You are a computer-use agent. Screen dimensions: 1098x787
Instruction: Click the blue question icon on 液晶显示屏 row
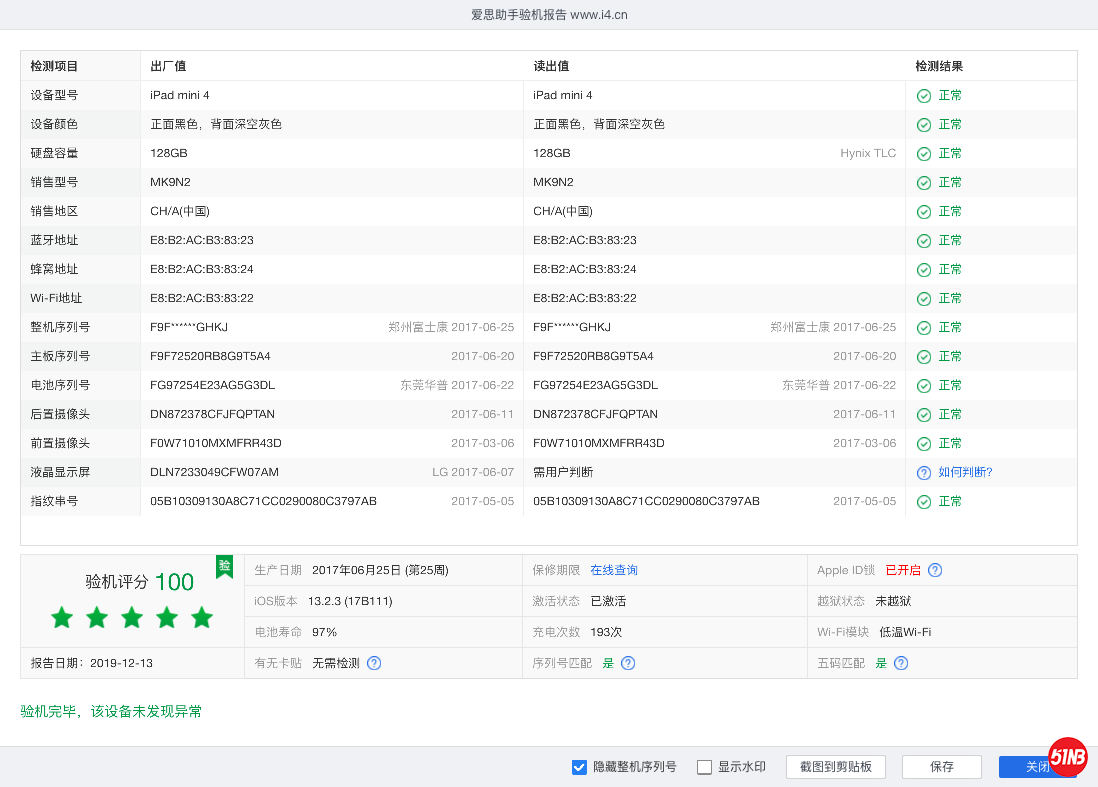click(x=922, y=472)
